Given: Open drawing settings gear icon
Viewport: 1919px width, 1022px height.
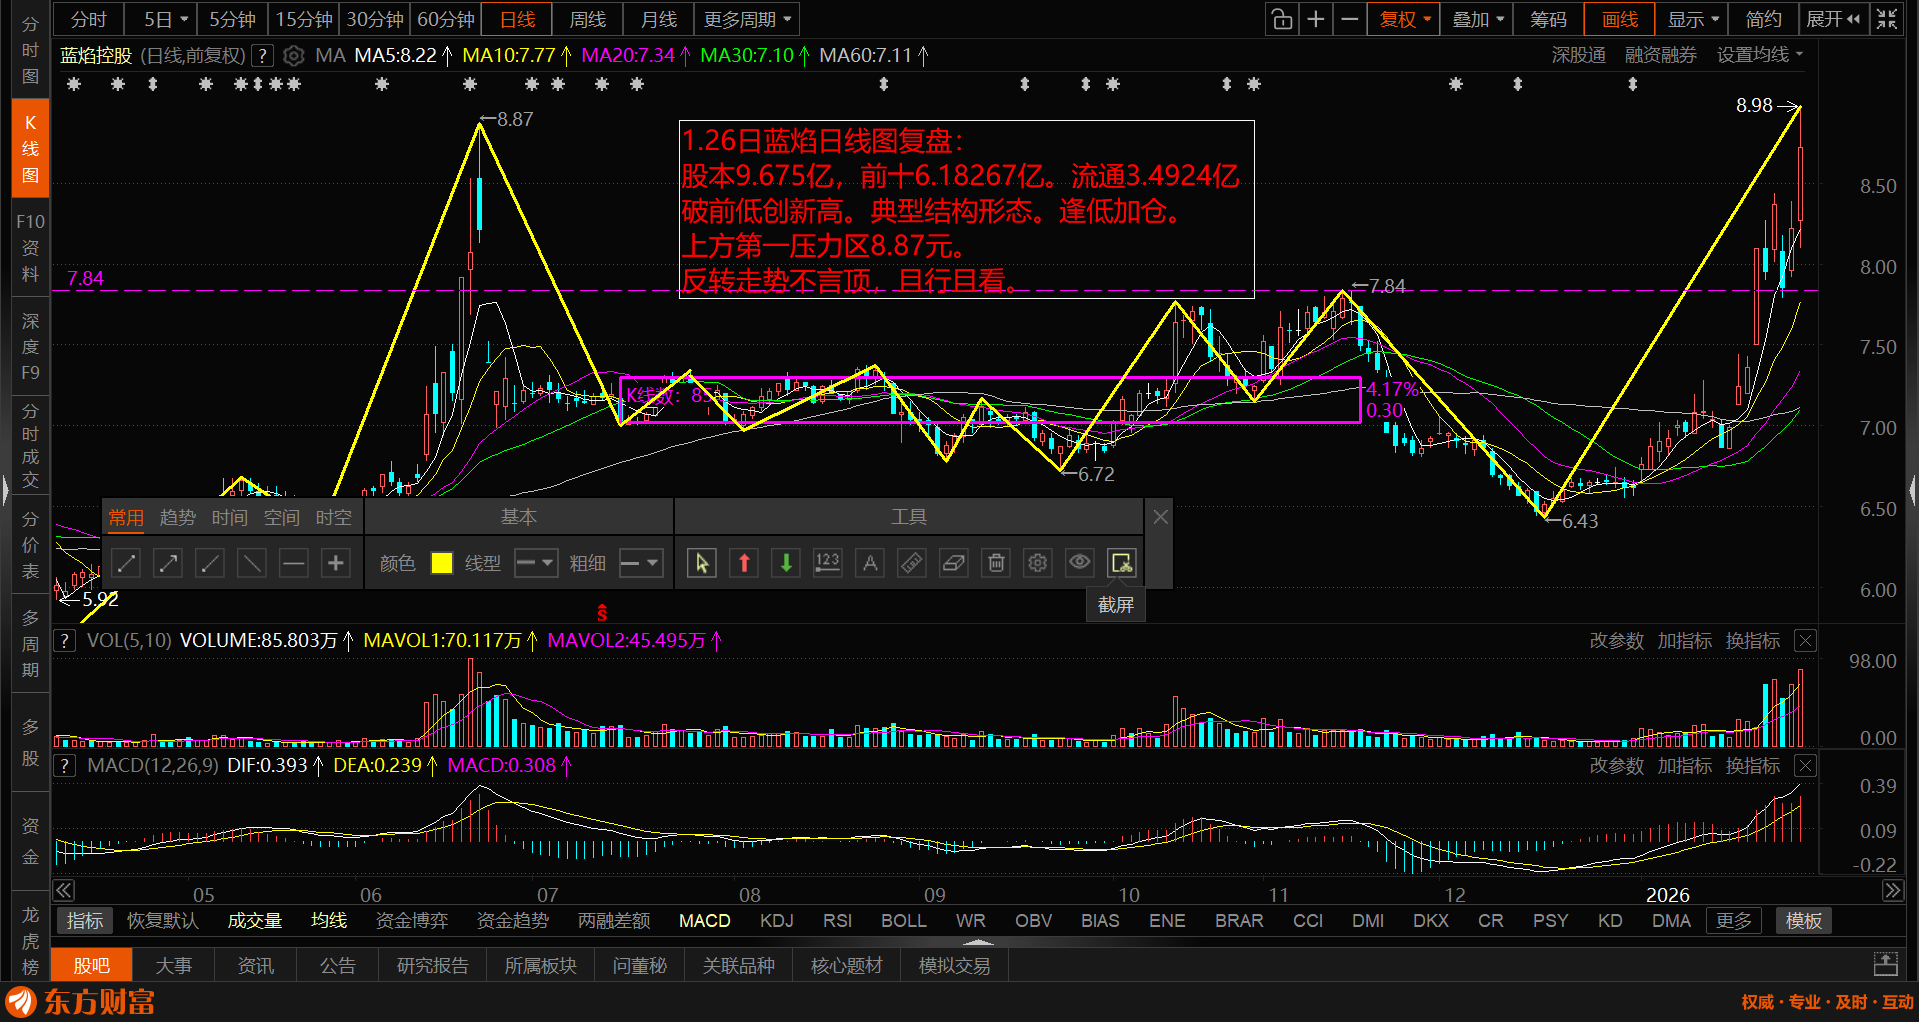Looking at the screenshot, I should [1038, 563].
